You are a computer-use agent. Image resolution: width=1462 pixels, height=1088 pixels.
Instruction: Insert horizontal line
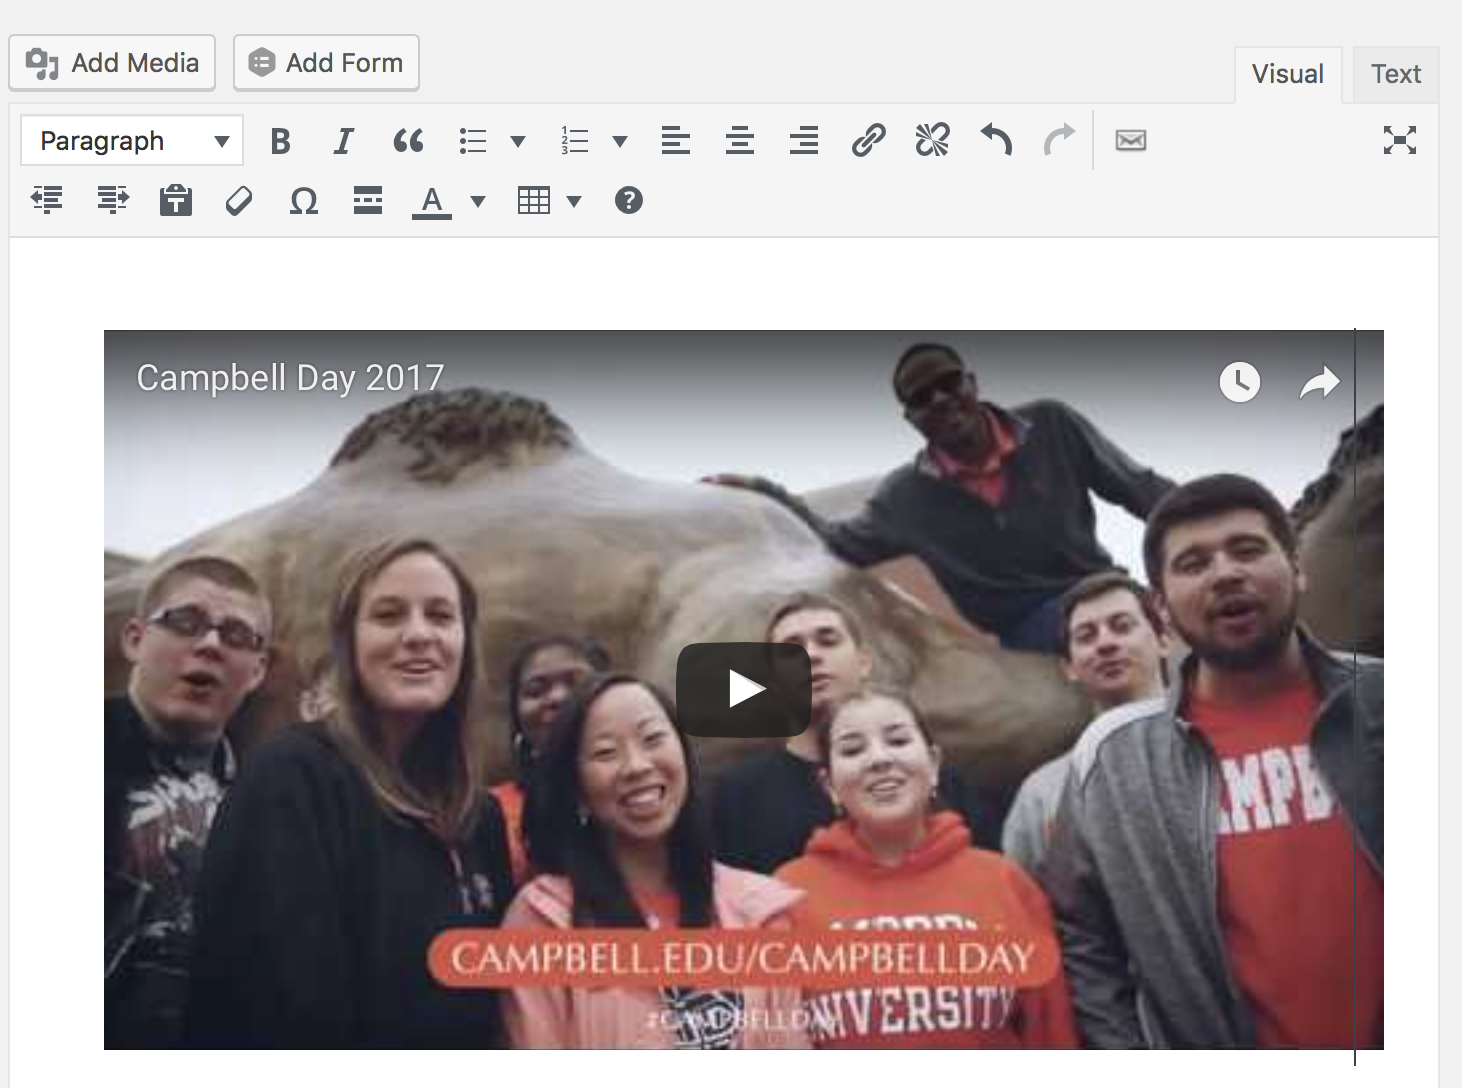tap(368, 201)
